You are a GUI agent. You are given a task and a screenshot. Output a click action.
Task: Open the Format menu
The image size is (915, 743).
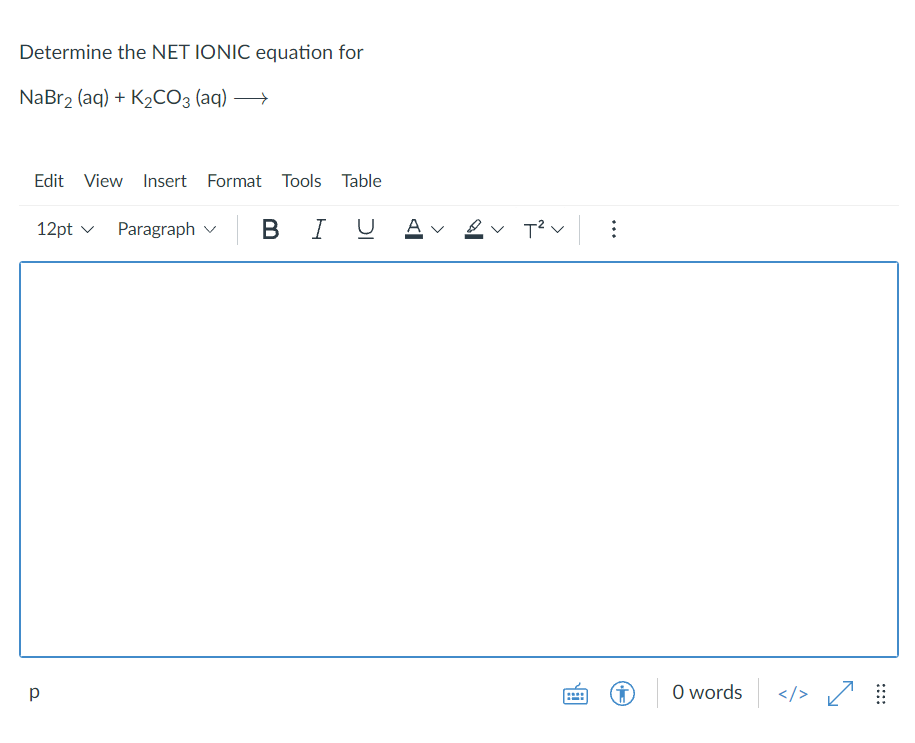tap(234, 181)
